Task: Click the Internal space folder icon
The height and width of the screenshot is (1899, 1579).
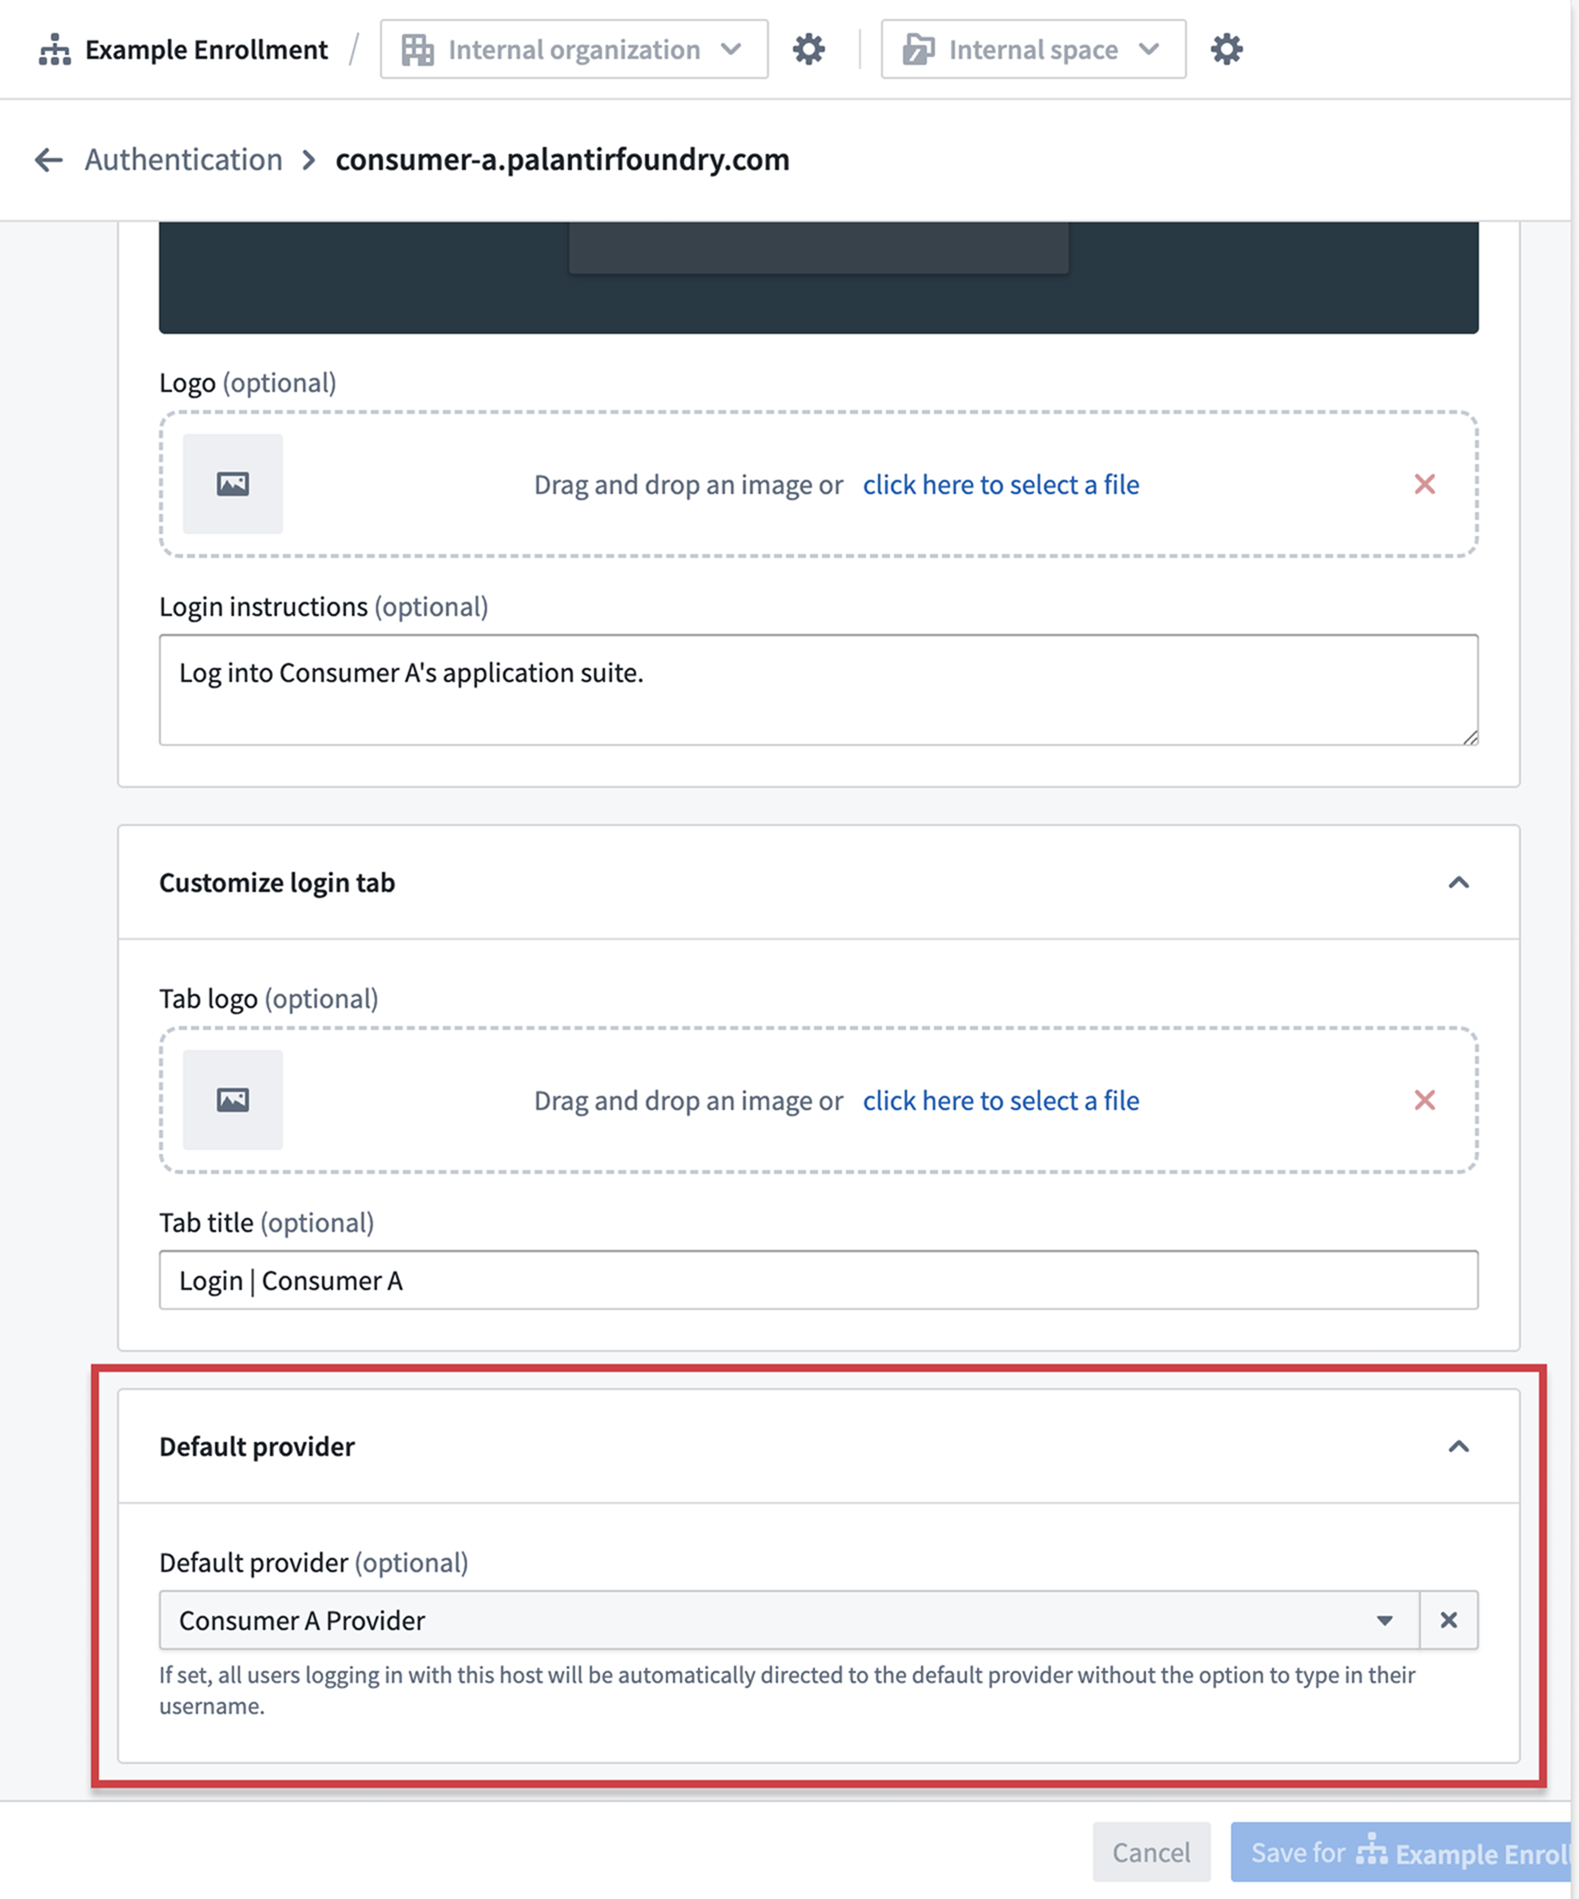Action: (x=919, y=48)
